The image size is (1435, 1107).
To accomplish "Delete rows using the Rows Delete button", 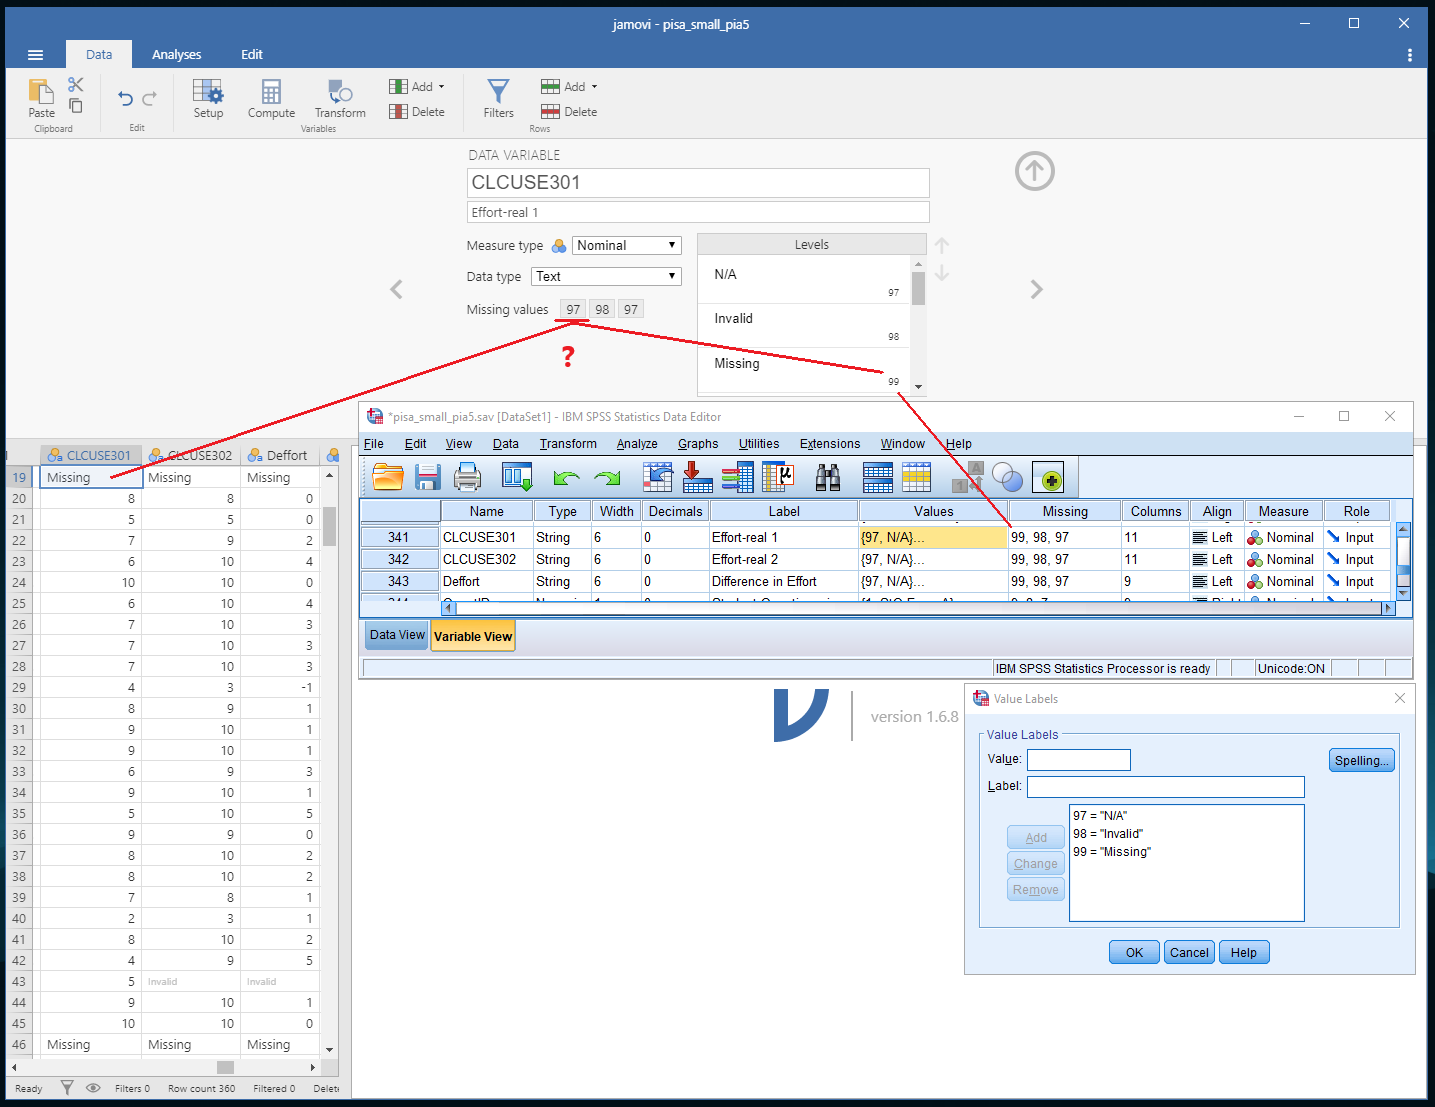I will [569, 112].
